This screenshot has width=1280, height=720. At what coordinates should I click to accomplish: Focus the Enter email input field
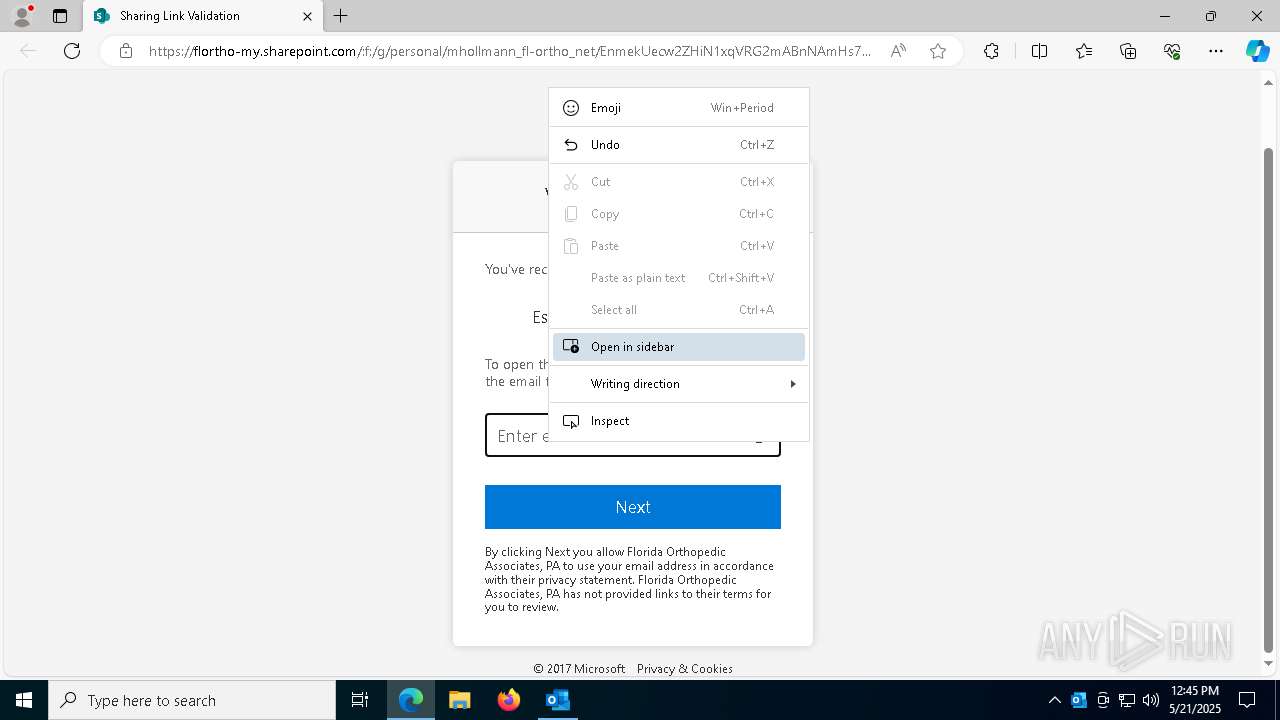(633, 435)
